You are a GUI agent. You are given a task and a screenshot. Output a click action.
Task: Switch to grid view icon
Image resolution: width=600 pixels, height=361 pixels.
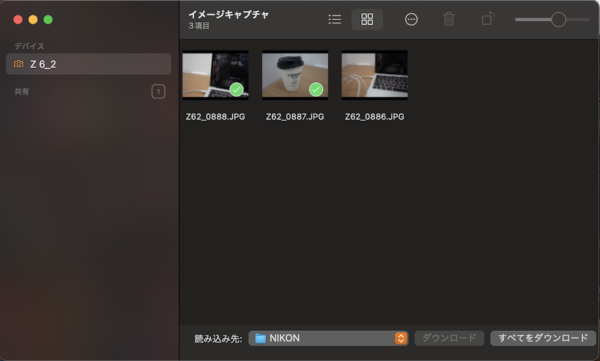pyautogui.click(x=367, y=19)
